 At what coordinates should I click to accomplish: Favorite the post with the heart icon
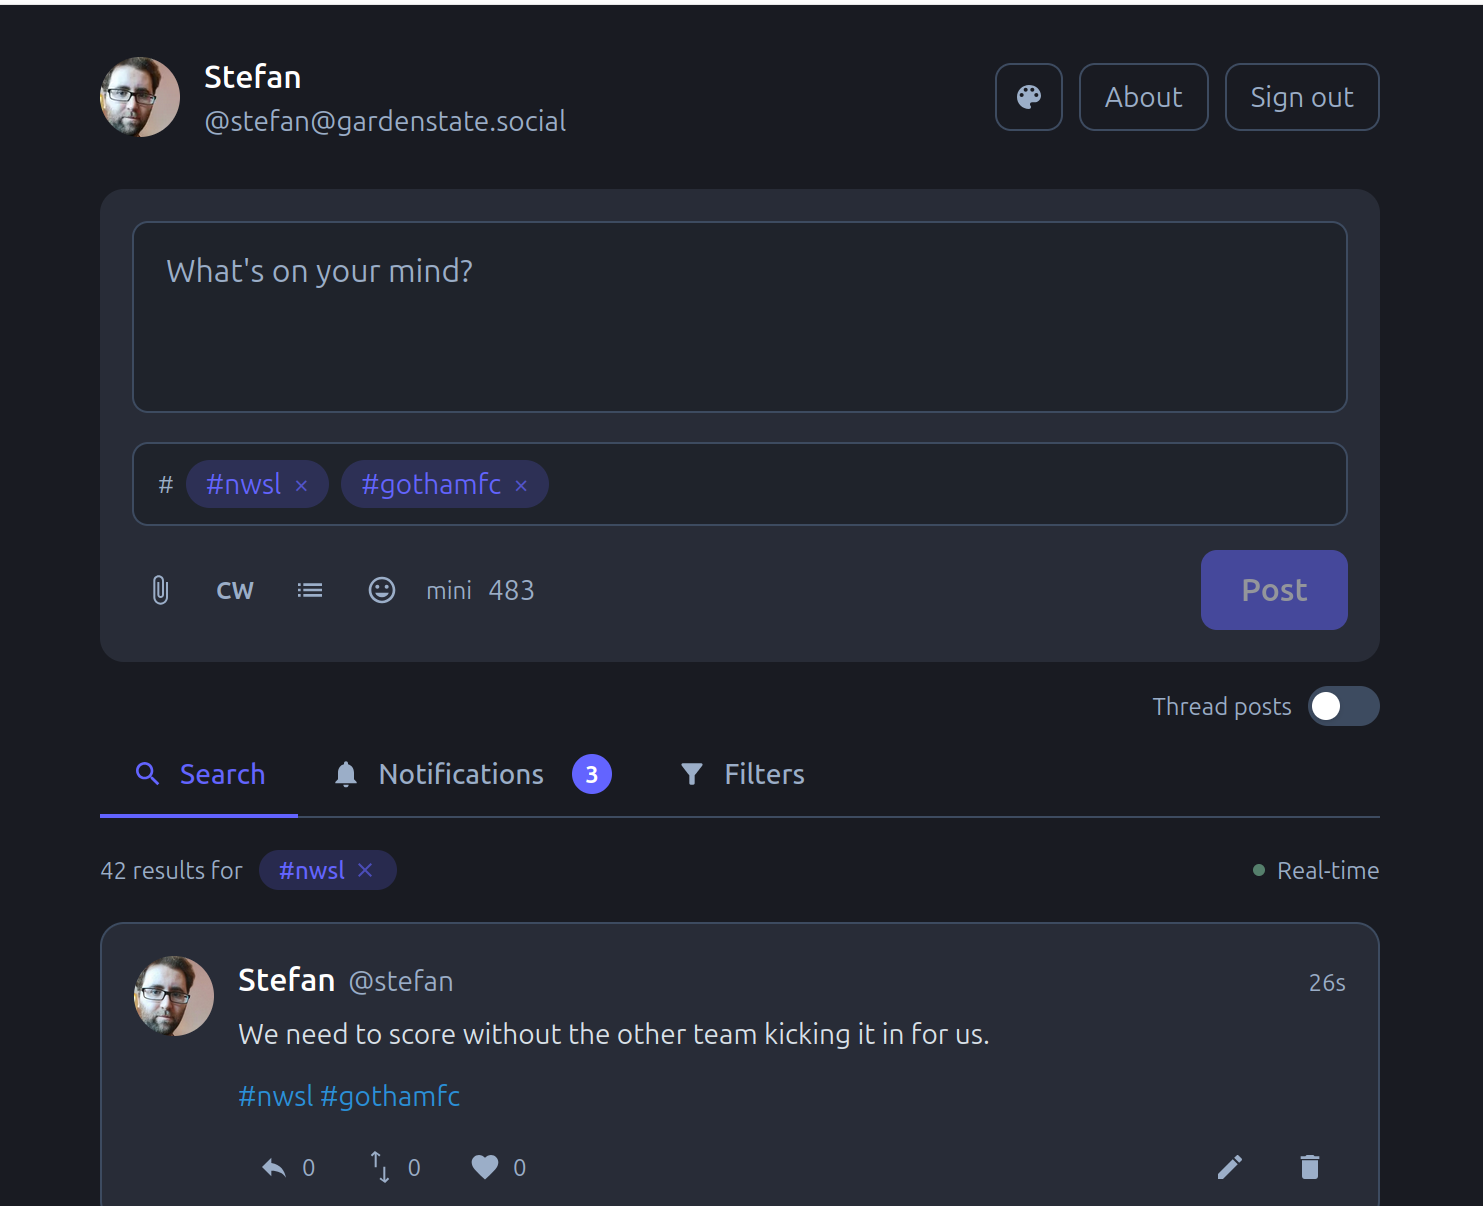[485, 1167]
